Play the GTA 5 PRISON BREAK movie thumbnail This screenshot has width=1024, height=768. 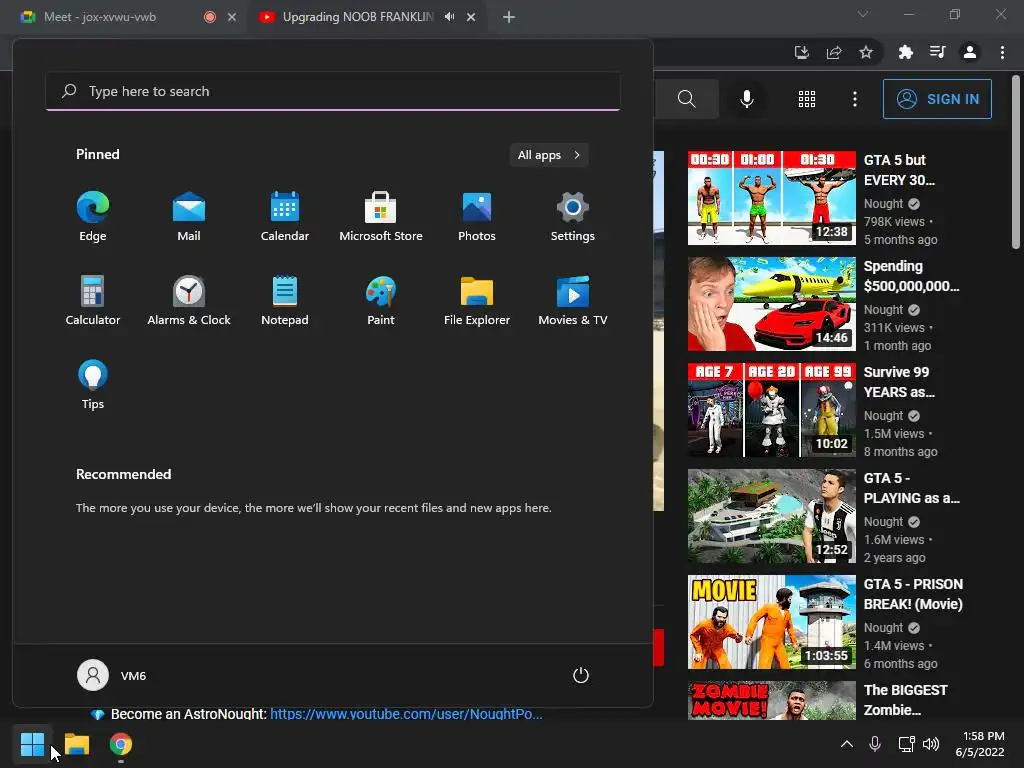click(x=771, y=622)
